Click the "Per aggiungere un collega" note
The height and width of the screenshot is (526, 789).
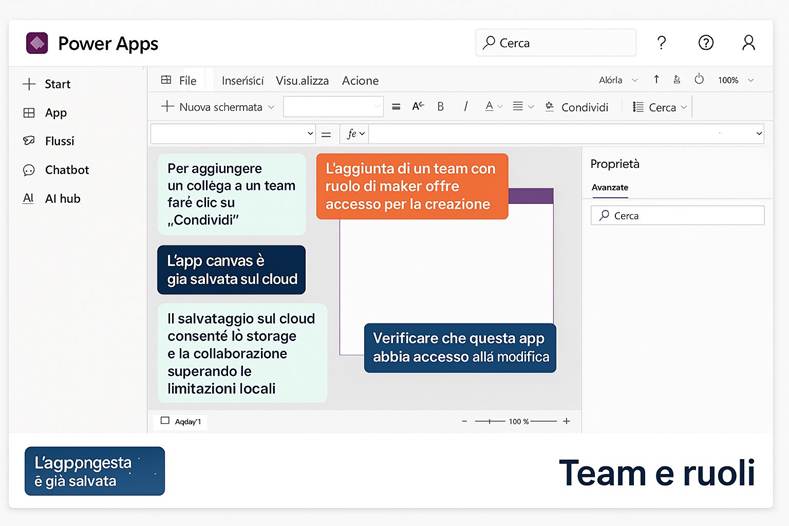231,194
